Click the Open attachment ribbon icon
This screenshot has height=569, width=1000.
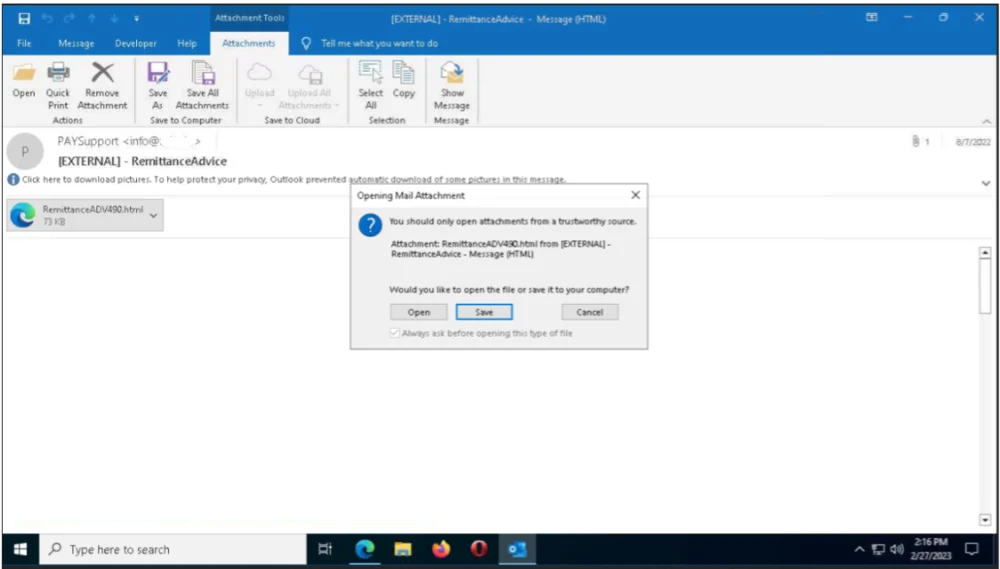24,73
